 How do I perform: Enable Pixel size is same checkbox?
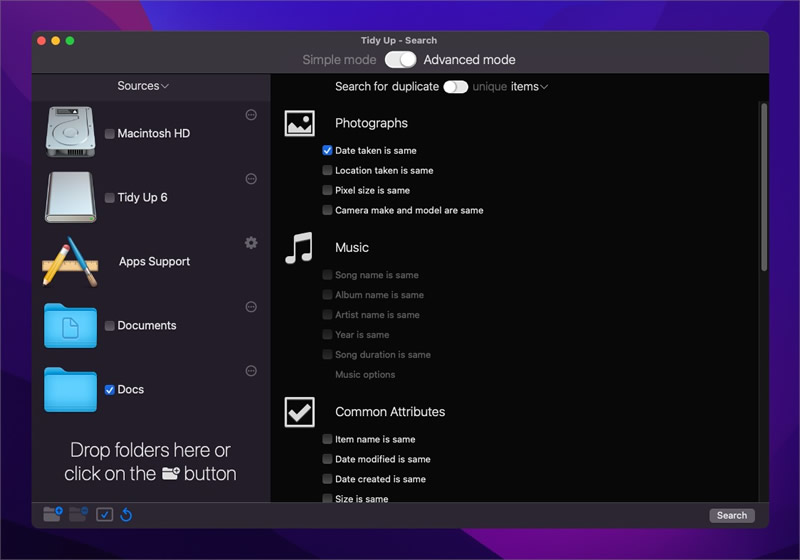(328, 190)
